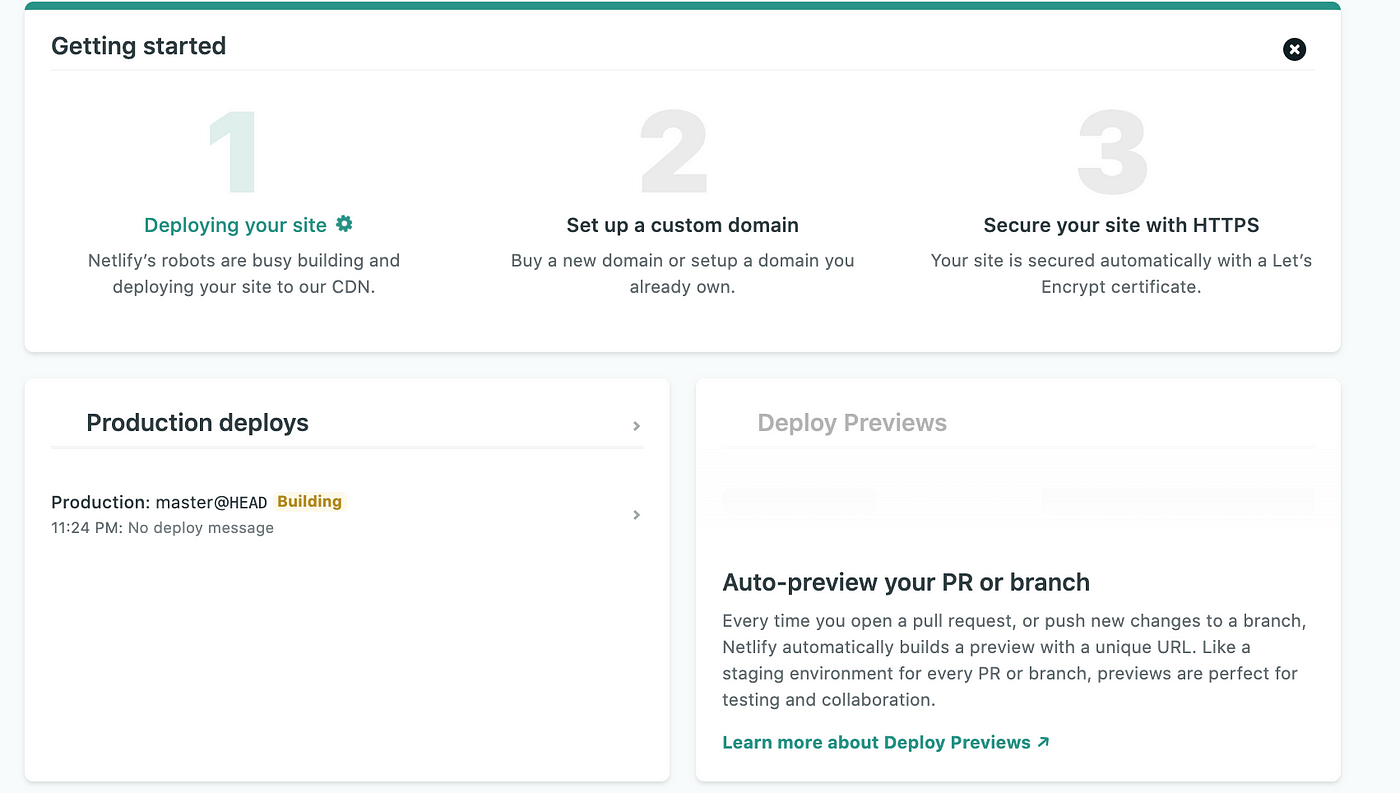Click the large step number 2
This screenshot has width=1400, height=793.
(x=674, y=152)
